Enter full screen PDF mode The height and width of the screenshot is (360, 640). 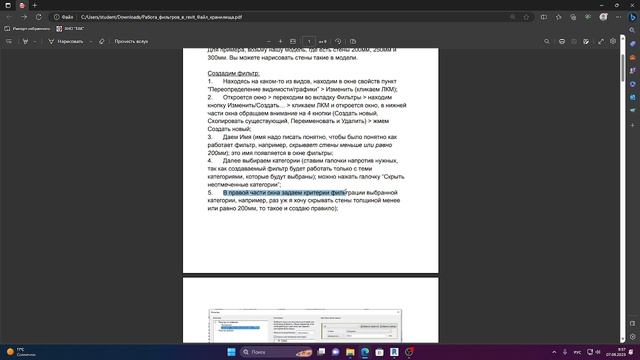tap(601, 41)
